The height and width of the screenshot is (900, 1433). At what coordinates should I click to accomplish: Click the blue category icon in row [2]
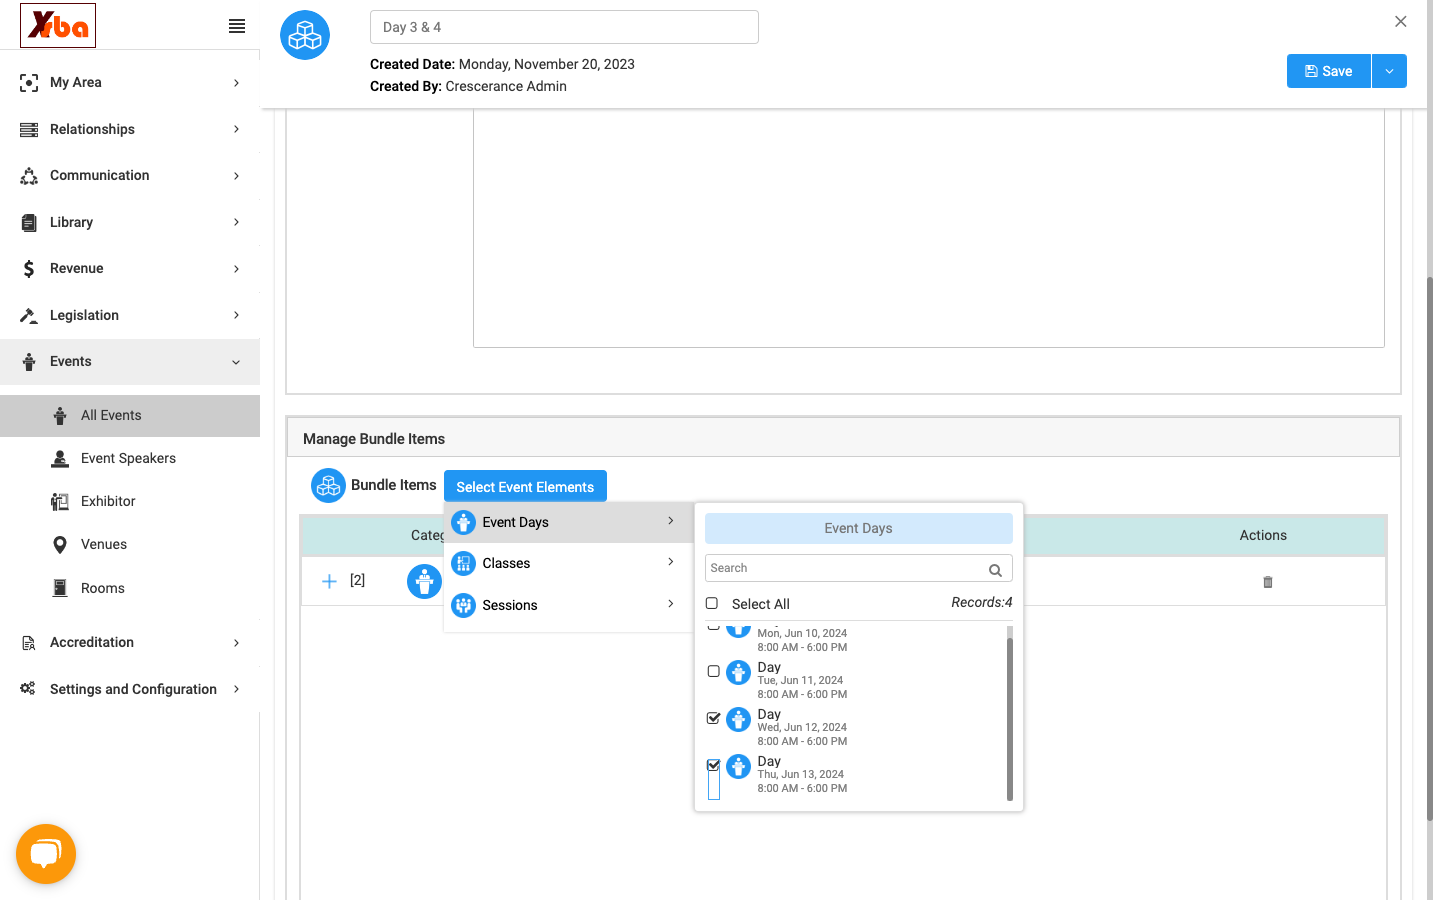pyautogui.click(x=424, y=581)
